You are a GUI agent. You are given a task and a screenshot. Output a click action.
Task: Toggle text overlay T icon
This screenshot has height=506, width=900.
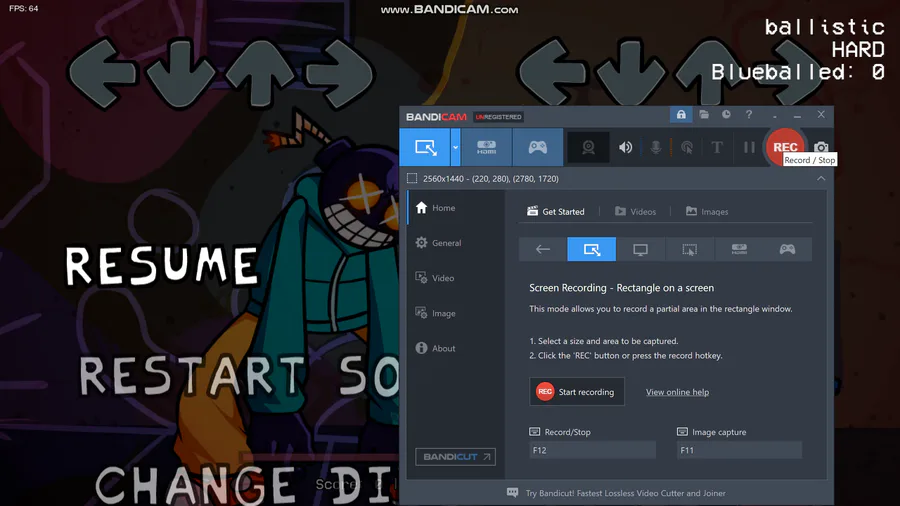click(717, 147)
